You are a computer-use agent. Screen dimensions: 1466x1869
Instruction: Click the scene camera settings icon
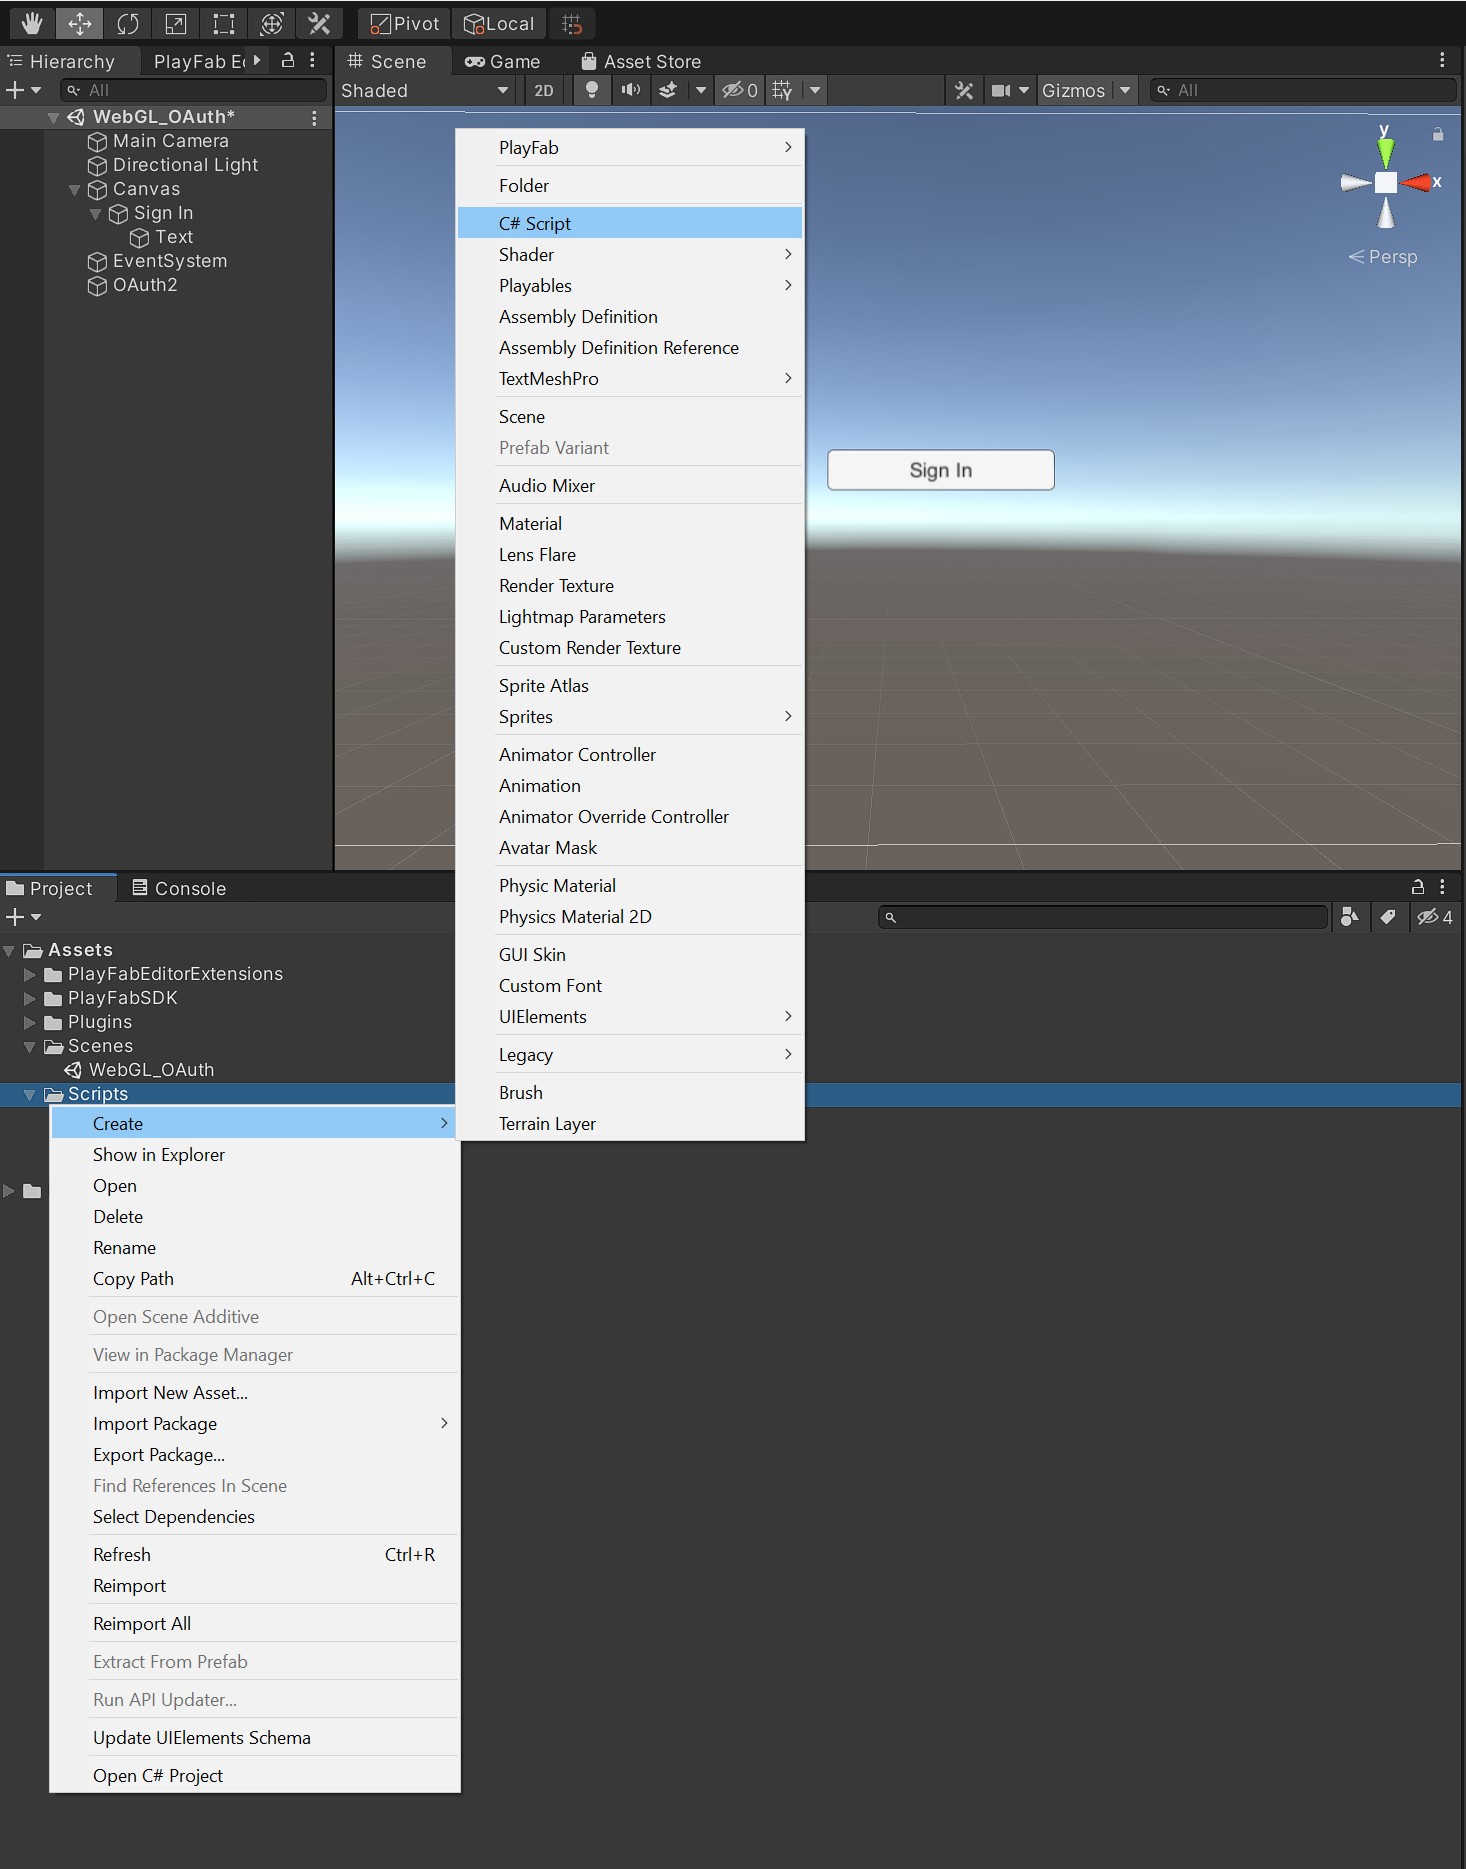click(1000, 91)
